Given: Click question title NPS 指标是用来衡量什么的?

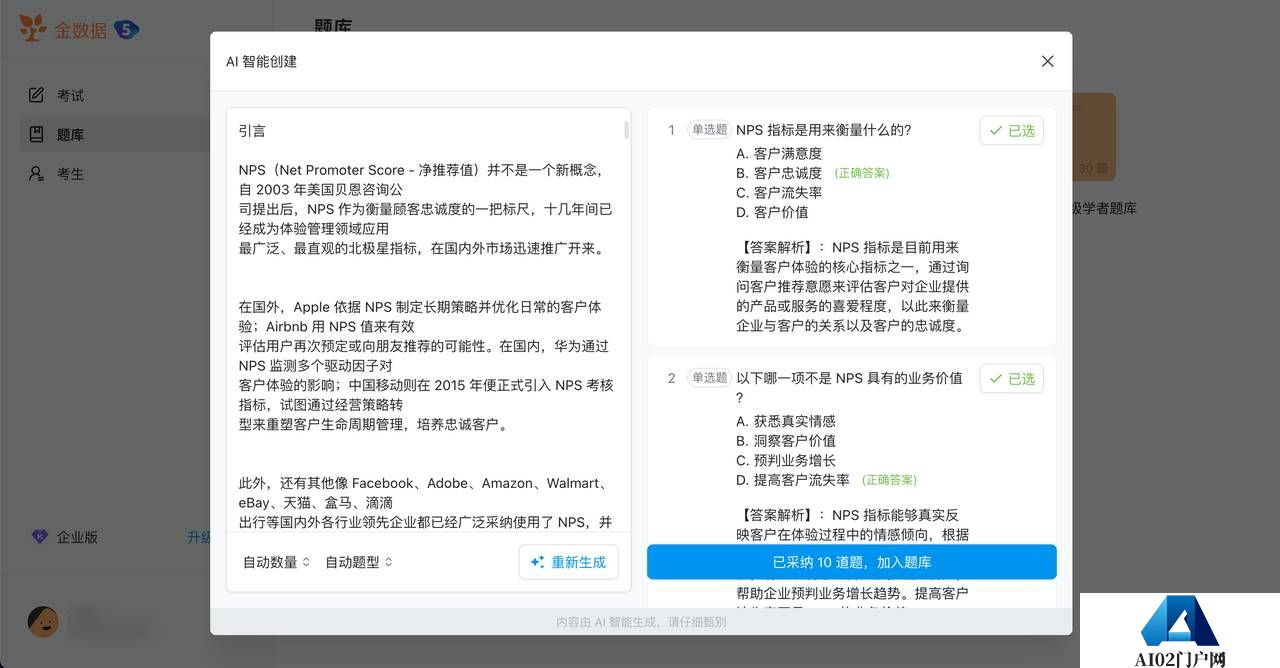Looking at the screenshot, I should coord(824,130).
